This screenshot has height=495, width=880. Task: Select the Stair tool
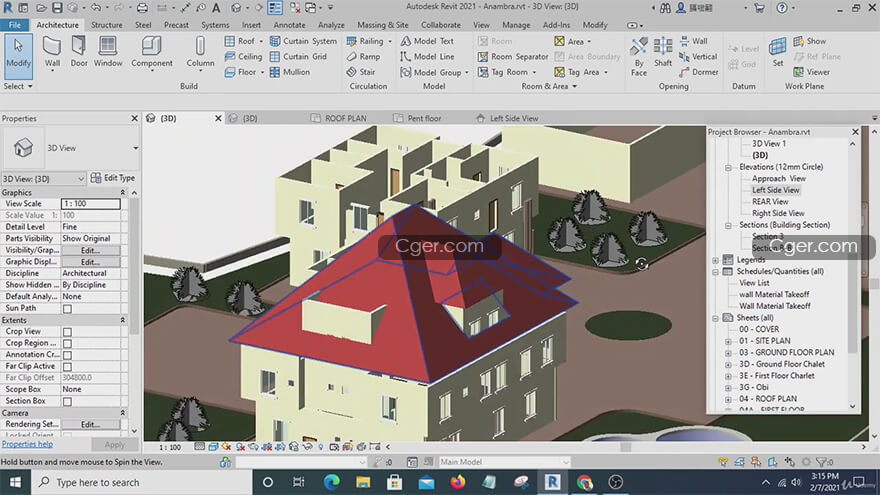click(x=360, y=72)
